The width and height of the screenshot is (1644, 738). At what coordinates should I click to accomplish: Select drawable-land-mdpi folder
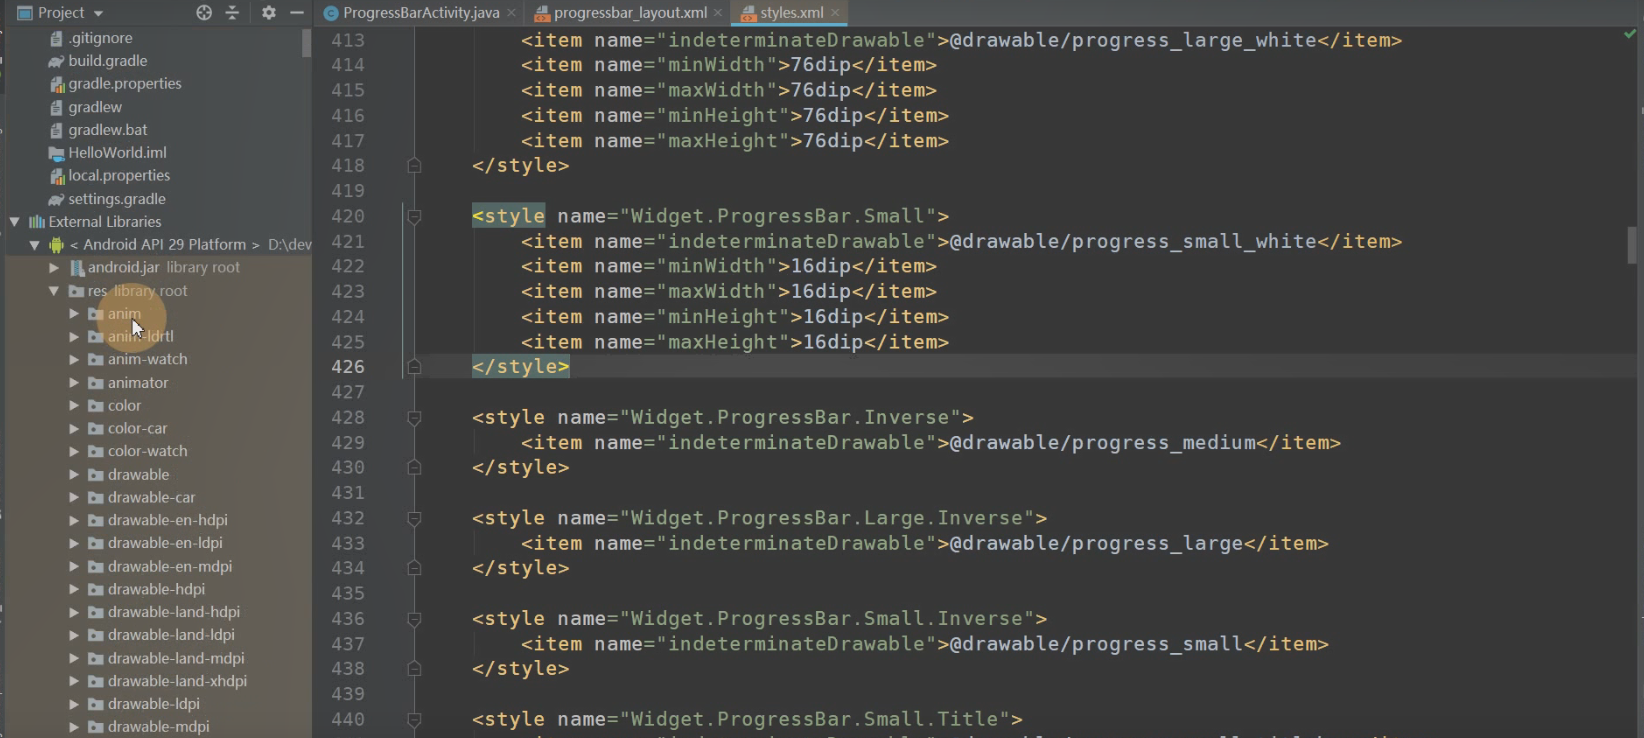click(176, 659)
